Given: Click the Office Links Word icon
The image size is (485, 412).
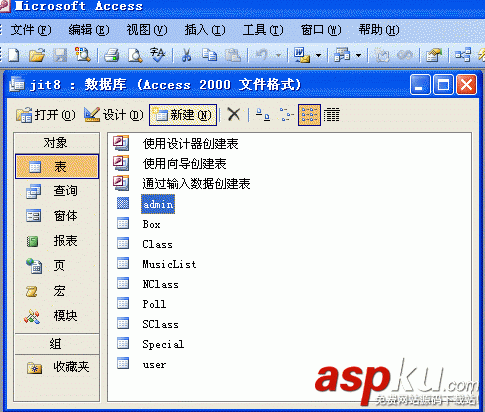Looking at the screenshot, I should click(x=302, y=55).
